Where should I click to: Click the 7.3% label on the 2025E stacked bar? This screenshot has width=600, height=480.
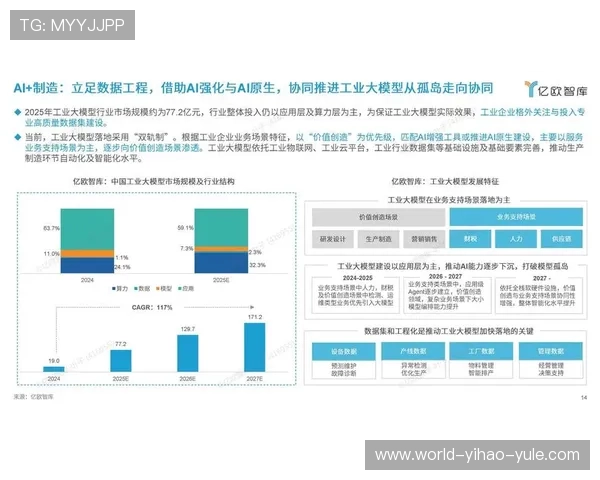pos(187,248)
